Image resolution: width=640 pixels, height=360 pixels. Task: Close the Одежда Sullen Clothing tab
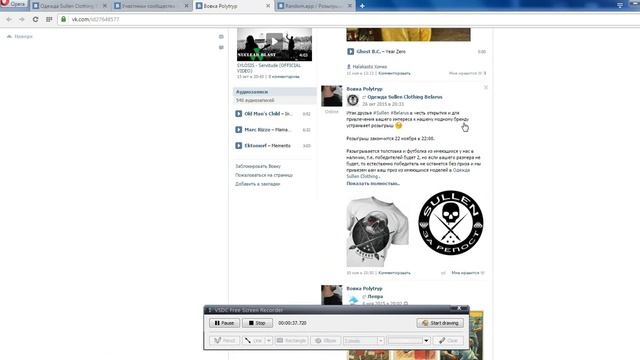click(105, 6)
